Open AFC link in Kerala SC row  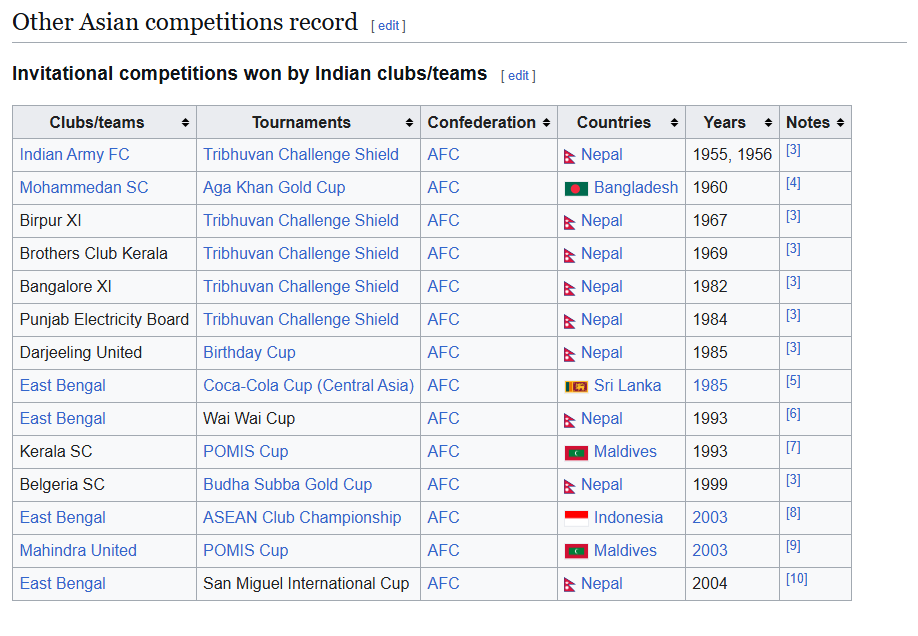[443, 452]
